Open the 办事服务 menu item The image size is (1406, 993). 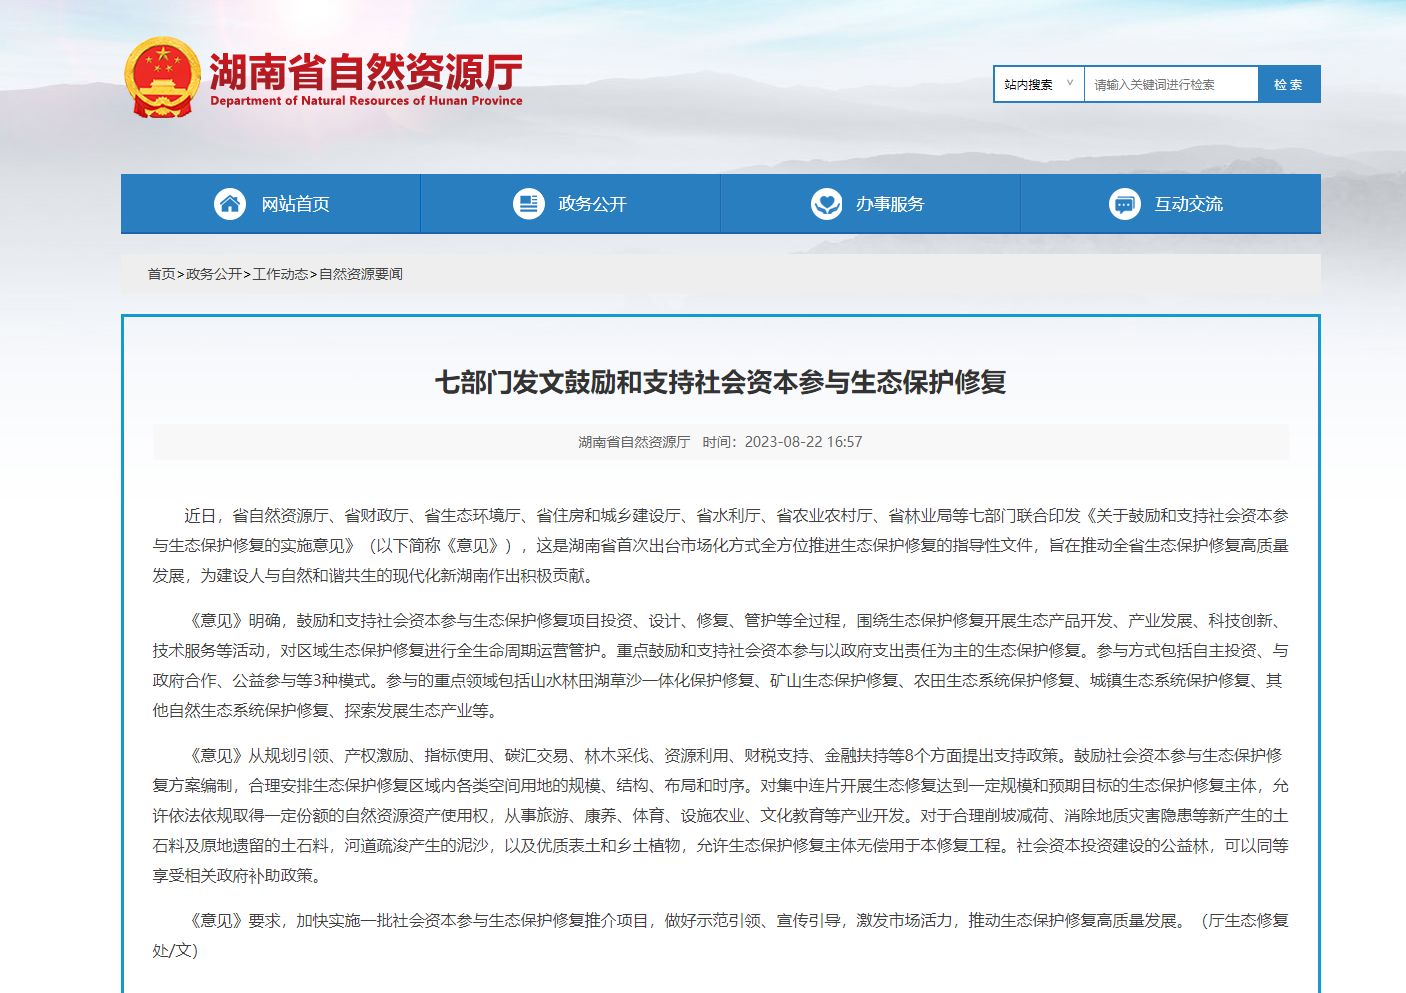tap(870, 204)
